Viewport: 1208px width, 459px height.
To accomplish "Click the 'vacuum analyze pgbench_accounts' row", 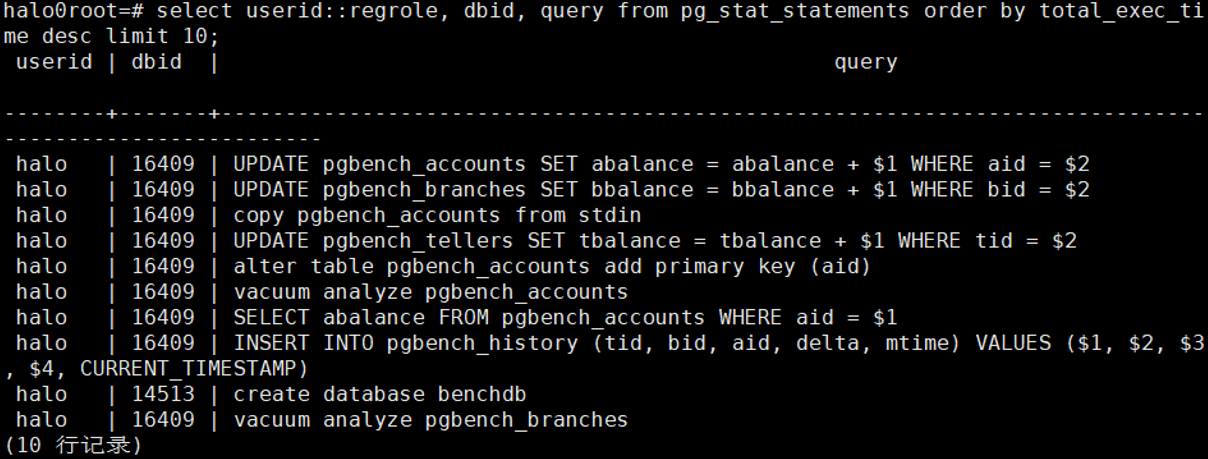I will (431, 292).
